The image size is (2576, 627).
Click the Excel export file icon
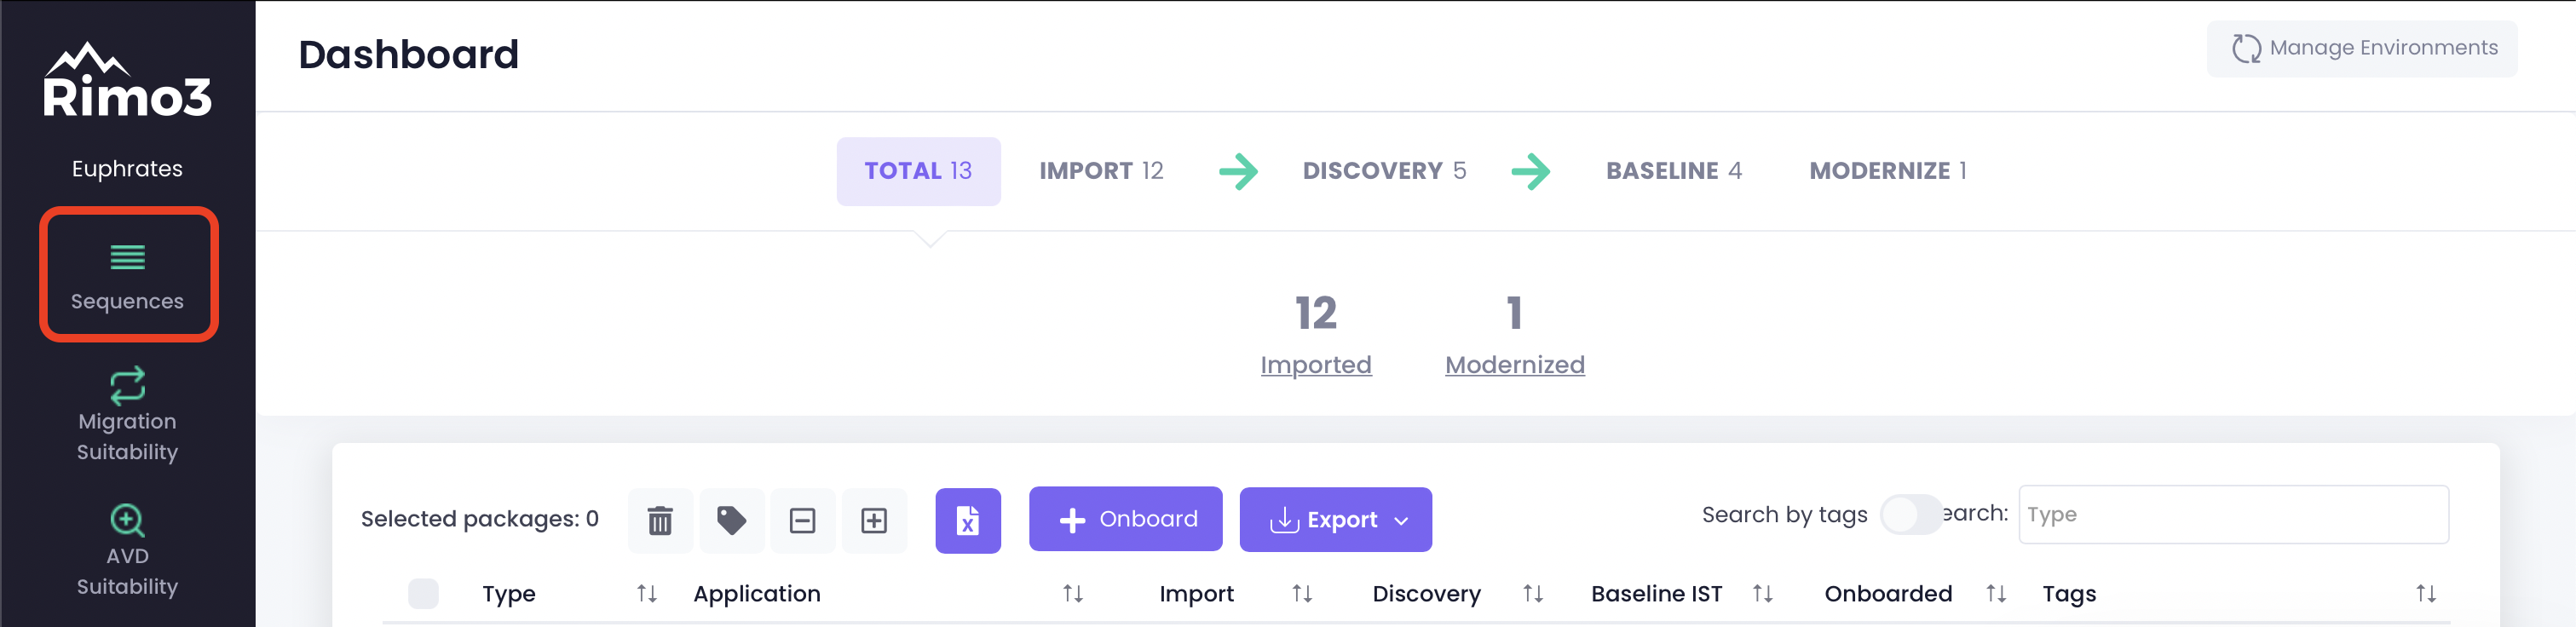967,521
